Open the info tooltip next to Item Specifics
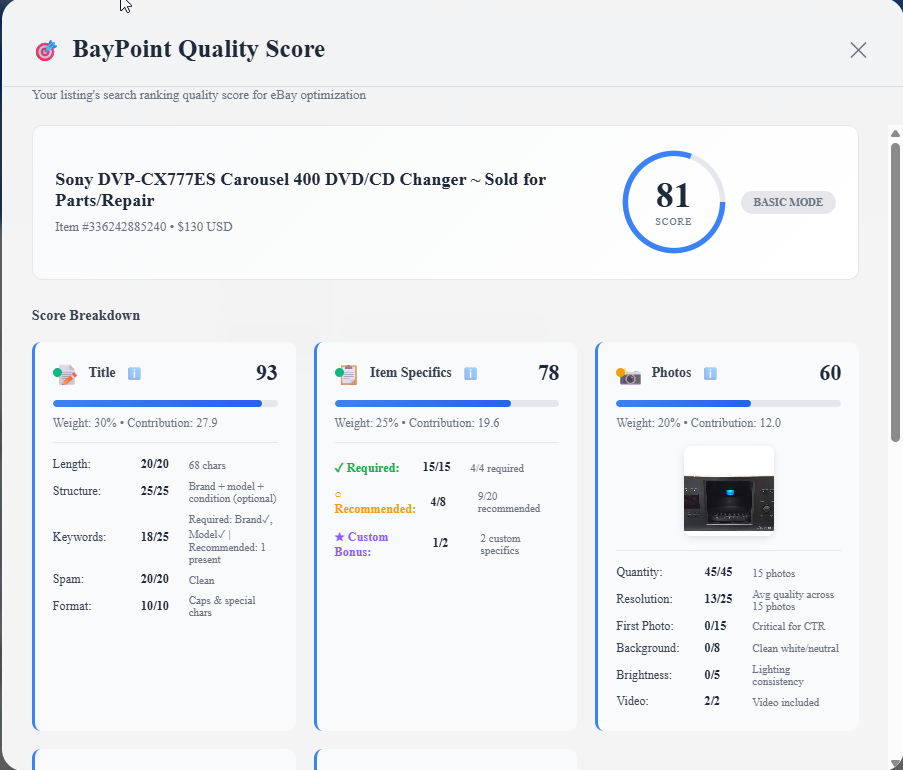Viewport: 903px width, 770px height. (x=470, y=373)
